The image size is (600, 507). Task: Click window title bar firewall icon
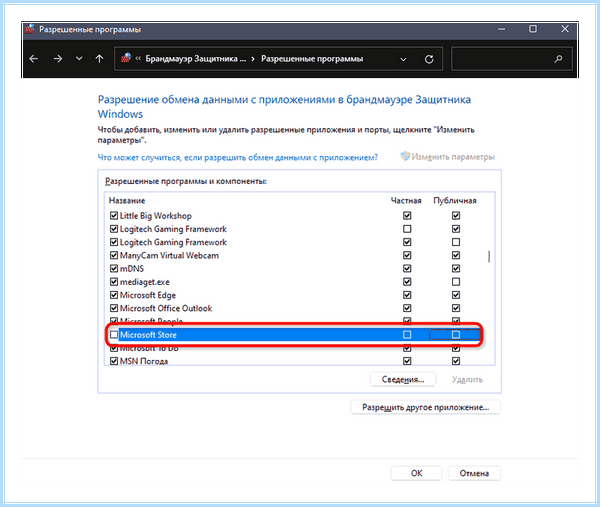point(30,29)
